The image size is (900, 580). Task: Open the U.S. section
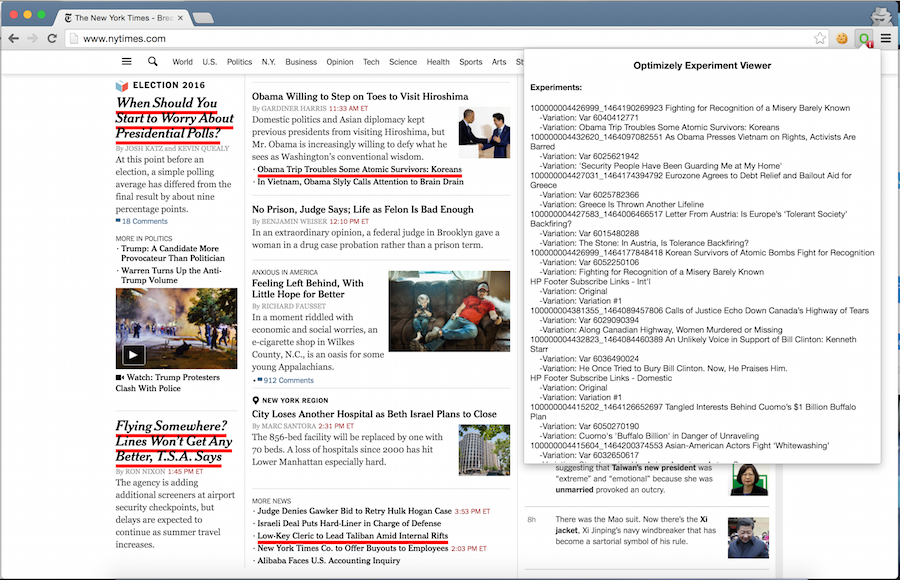(210, 62)
